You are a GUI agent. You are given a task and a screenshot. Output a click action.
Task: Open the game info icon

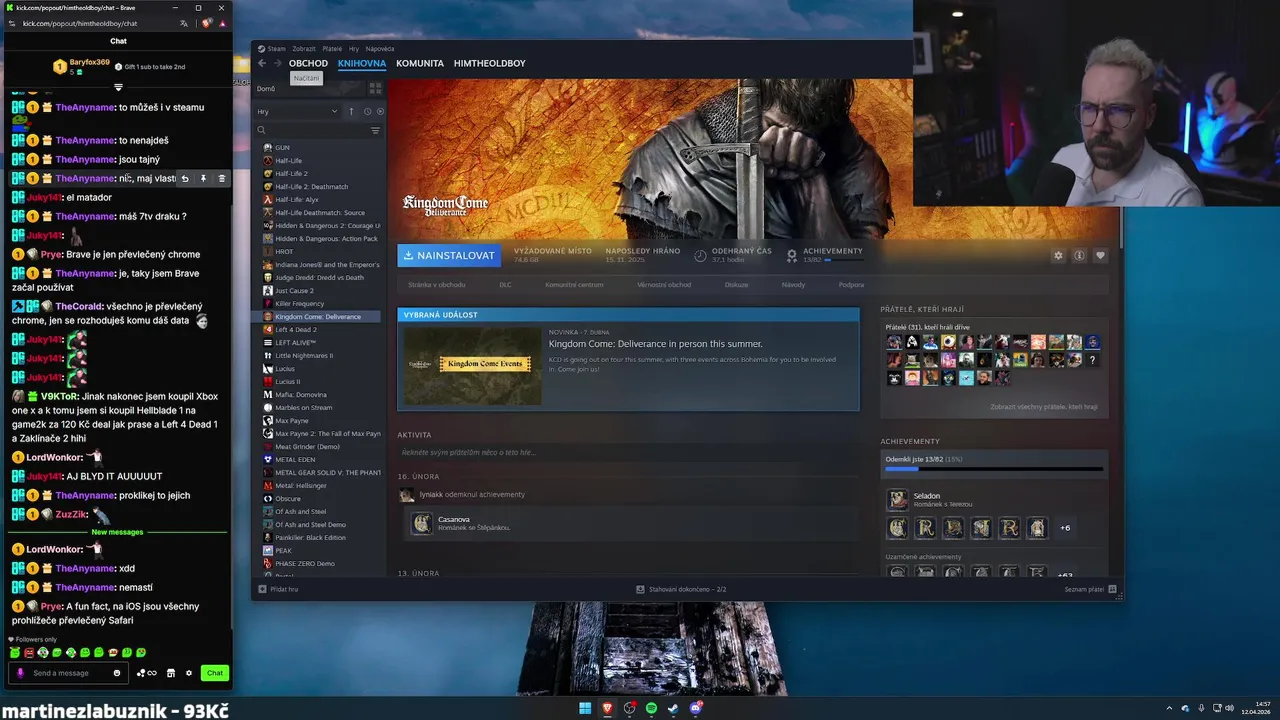point(1079,255)
